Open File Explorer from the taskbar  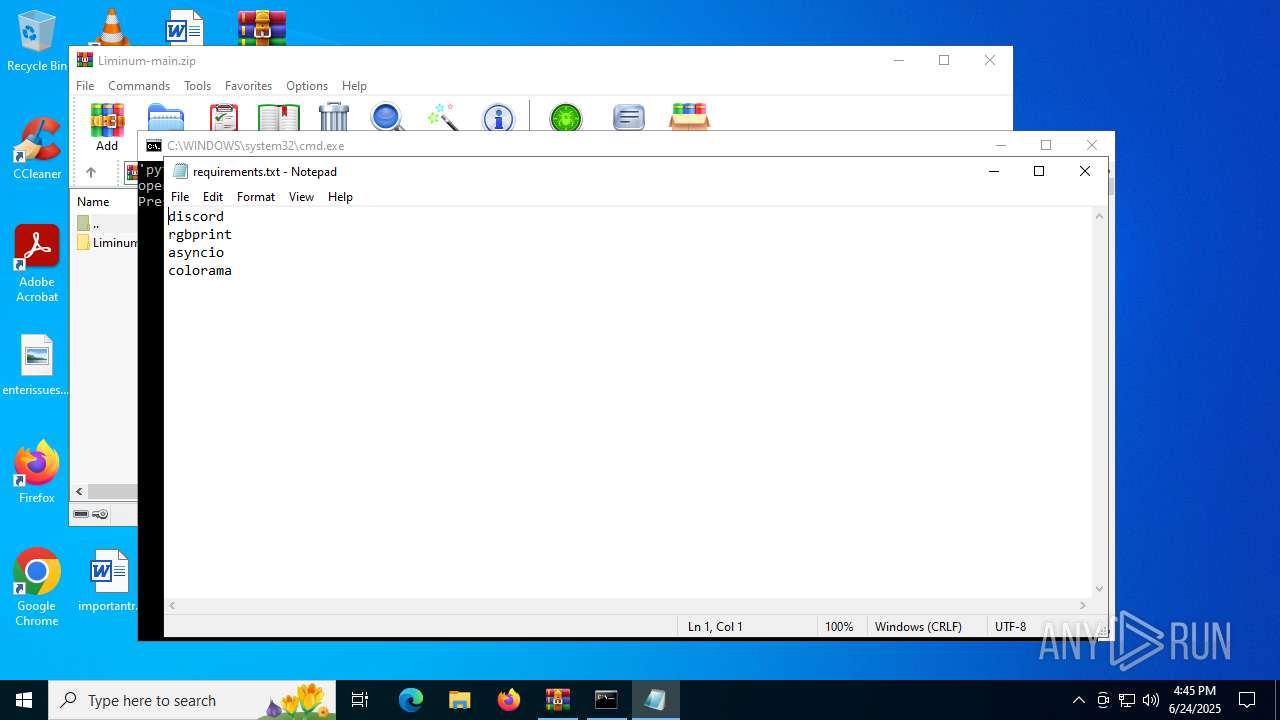click(x=460, y=700)
